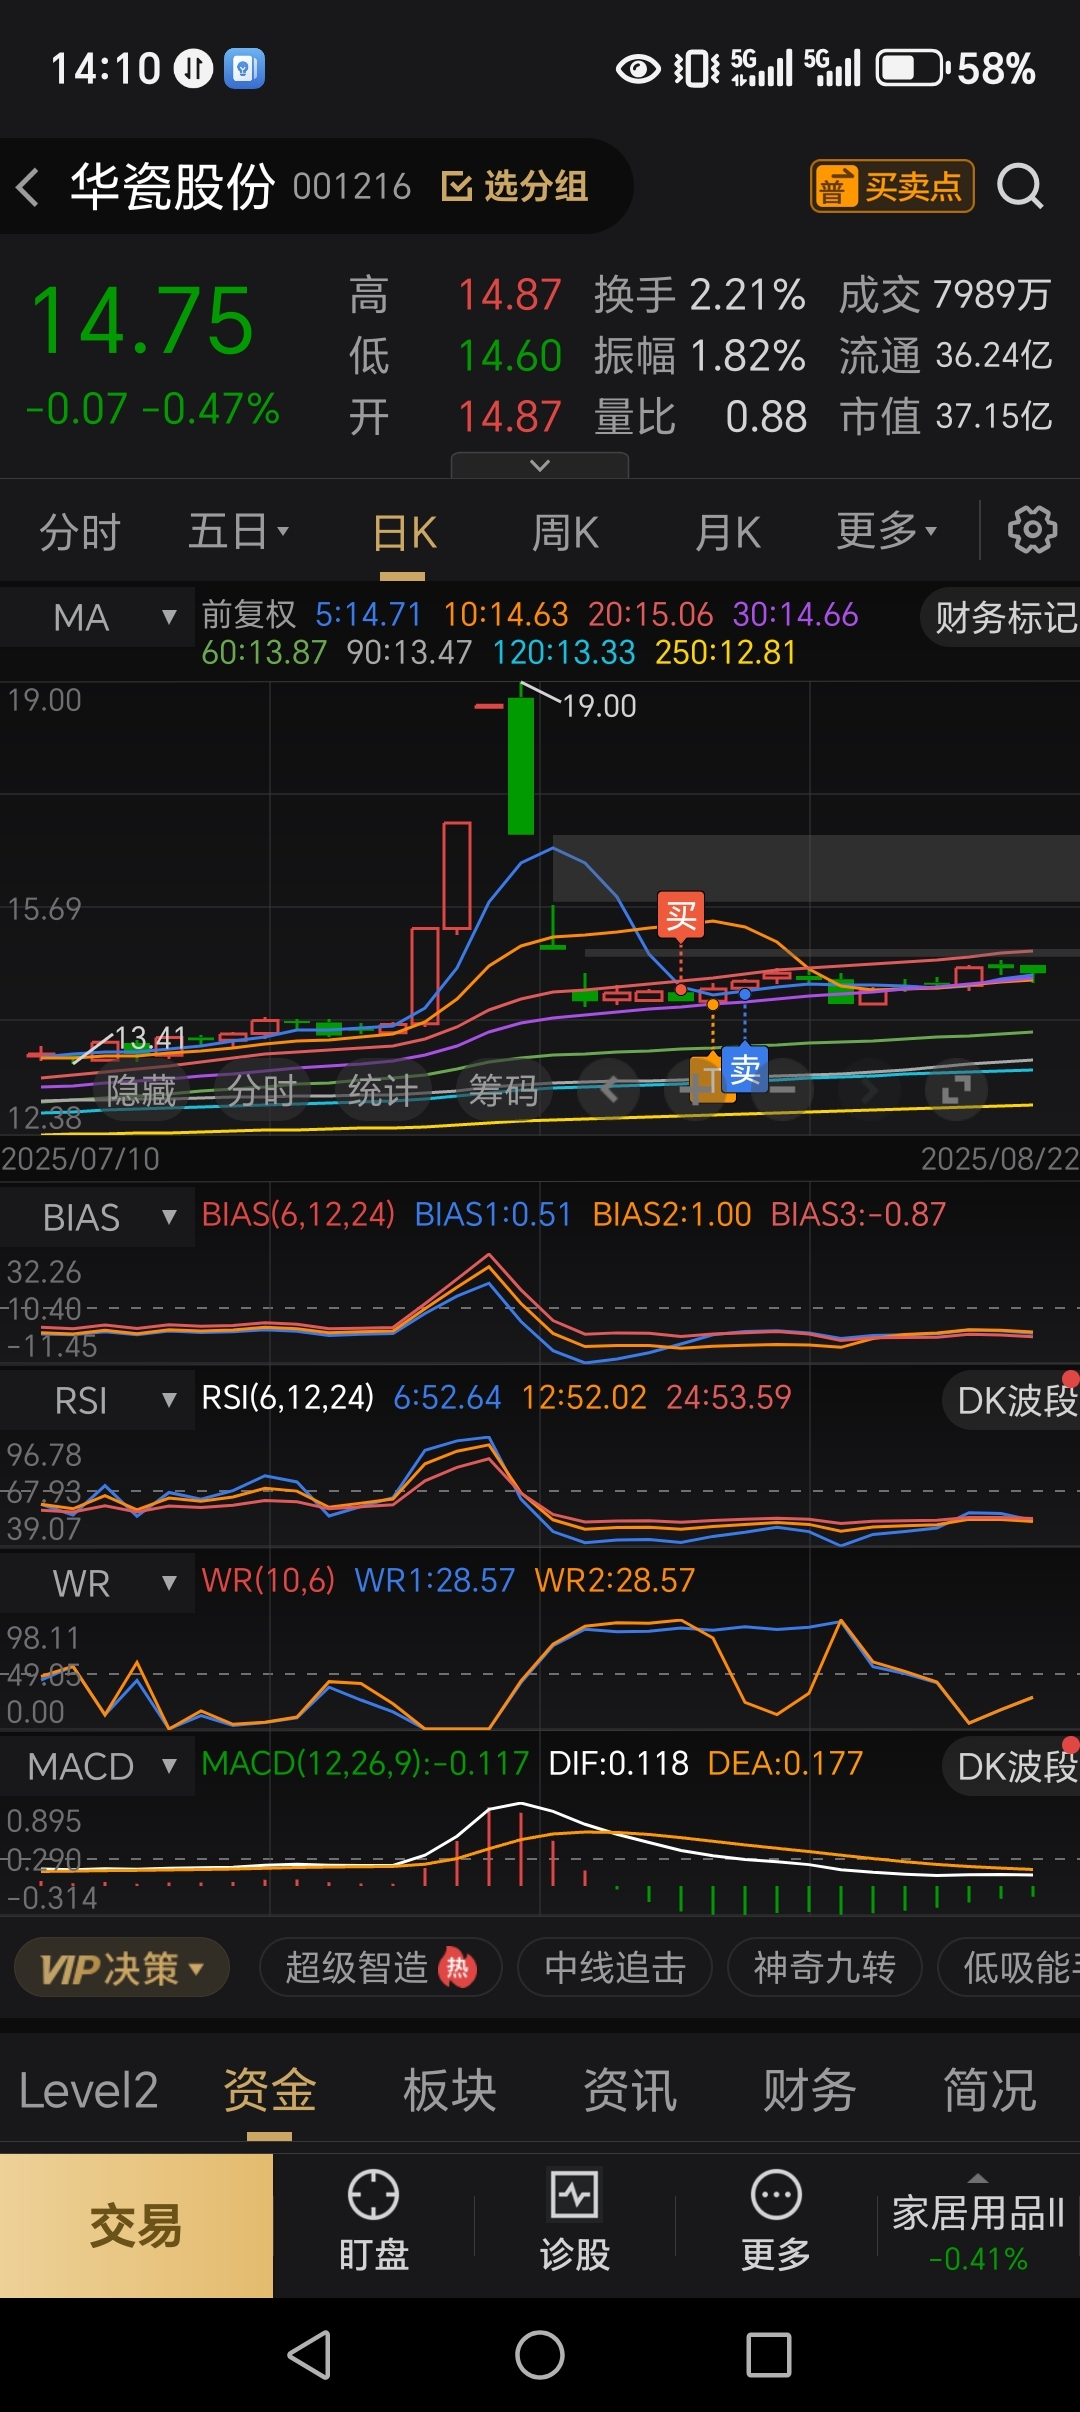
Task: Tap Android home circle button
Action: [x=540, y=2355]
